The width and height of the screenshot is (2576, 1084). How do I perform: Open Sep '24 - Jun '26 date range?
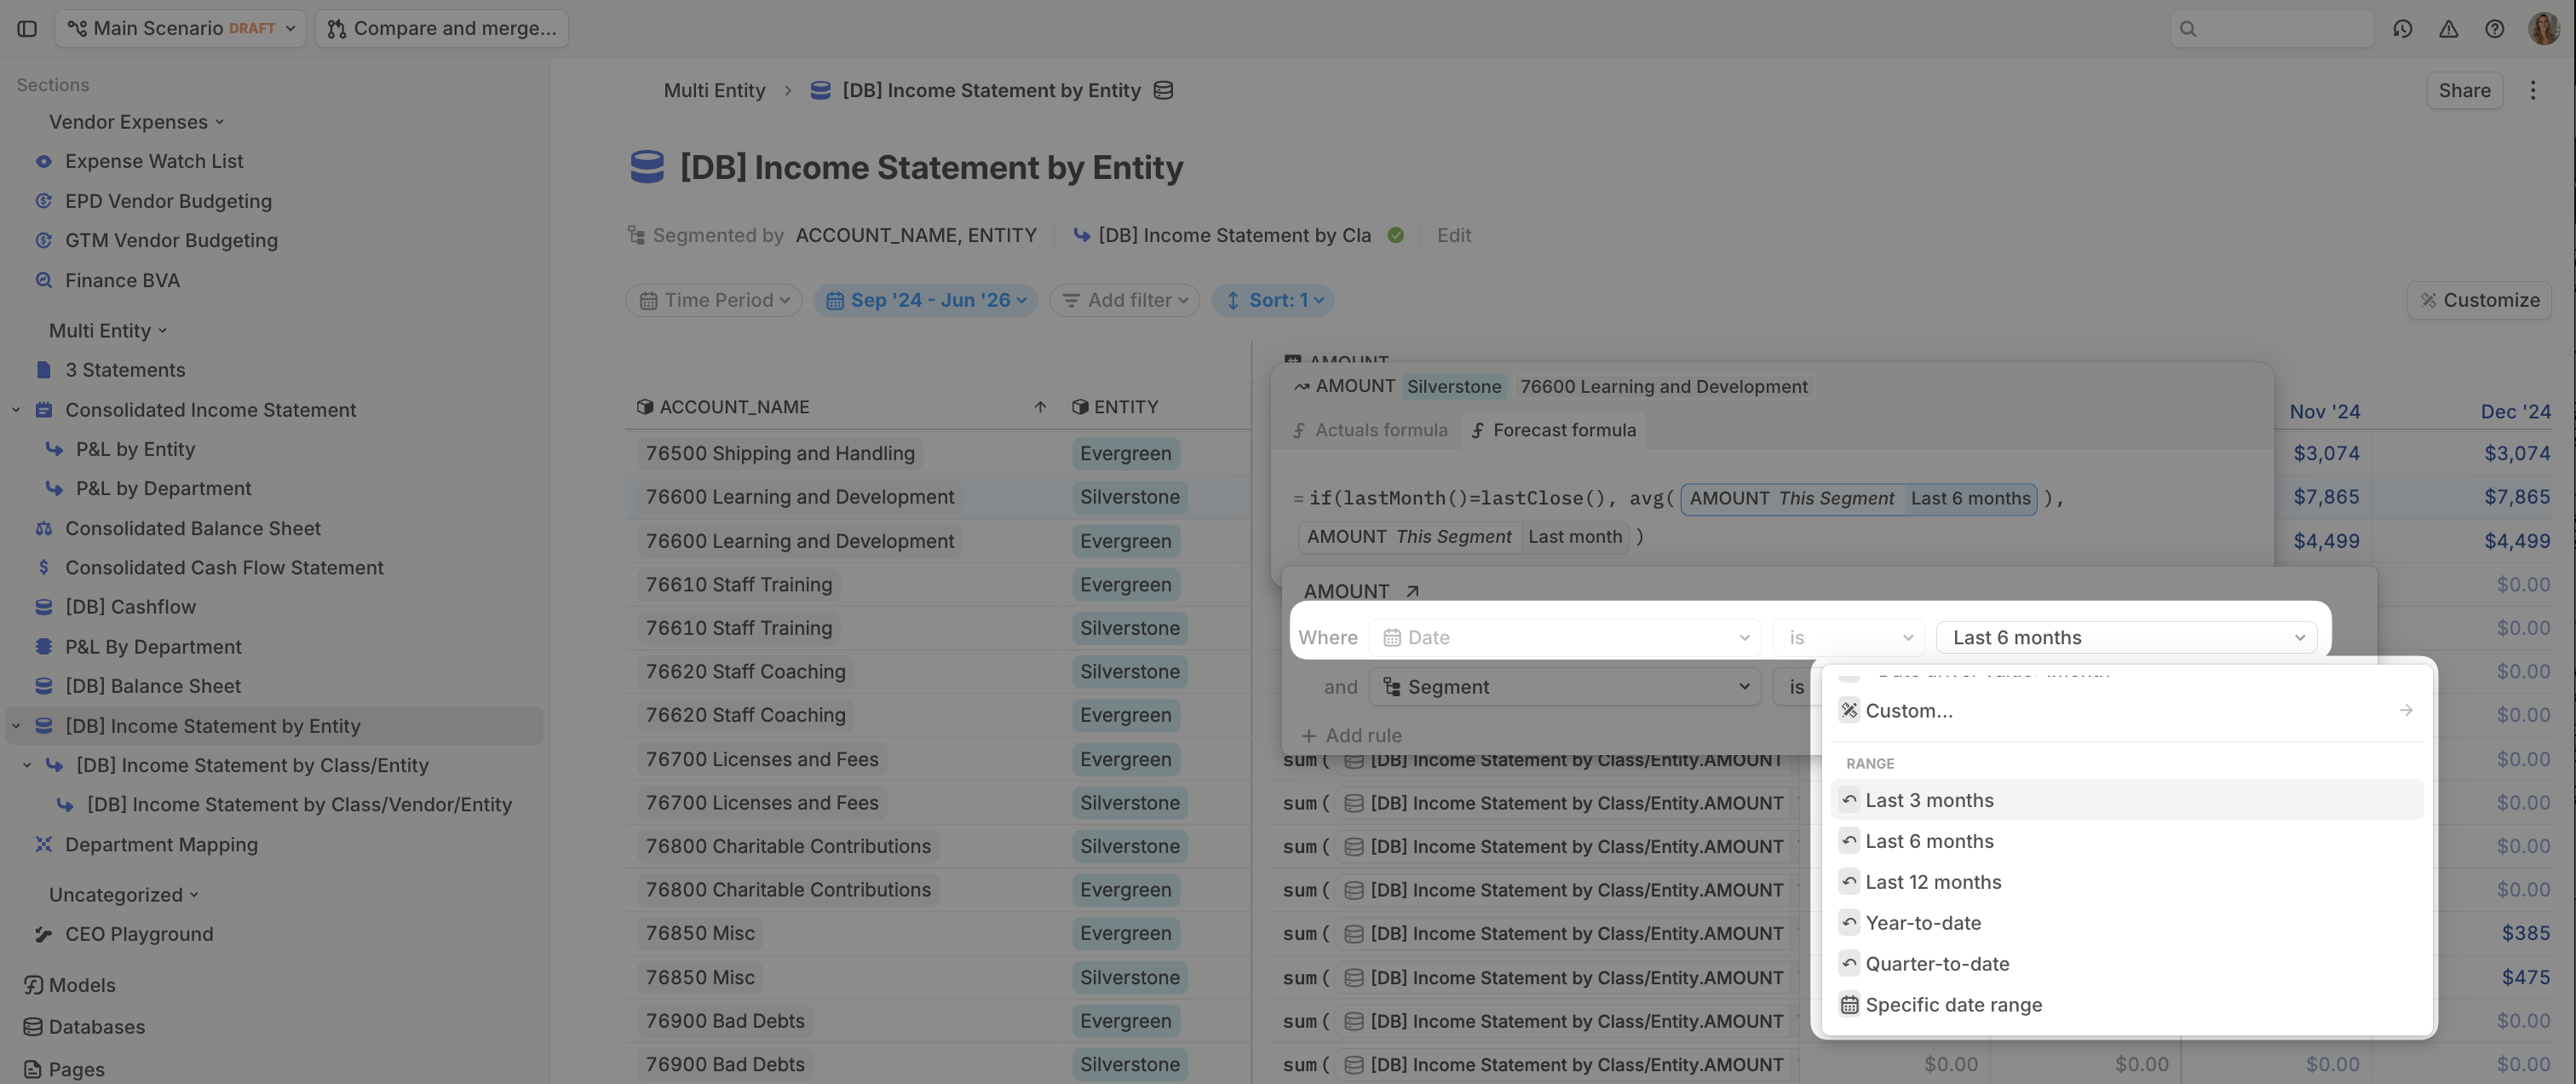[x=925, y=300]
